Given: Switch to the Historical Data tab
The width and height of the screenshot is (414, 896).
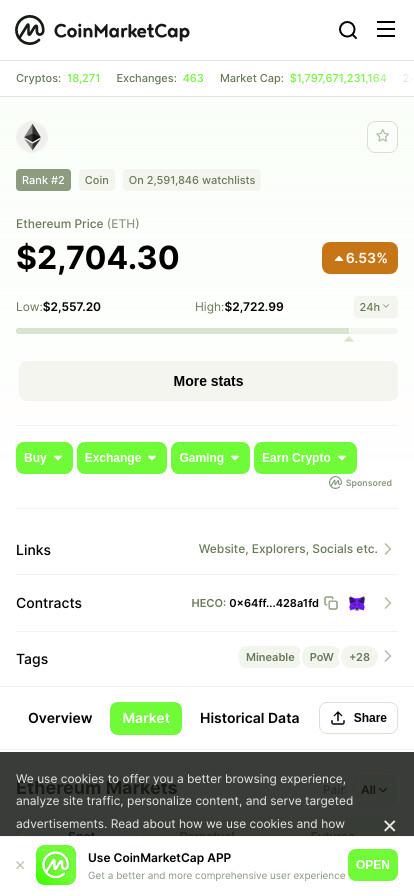Looking at the screenshot, I should pyautogui.click(x=249, y=718).
